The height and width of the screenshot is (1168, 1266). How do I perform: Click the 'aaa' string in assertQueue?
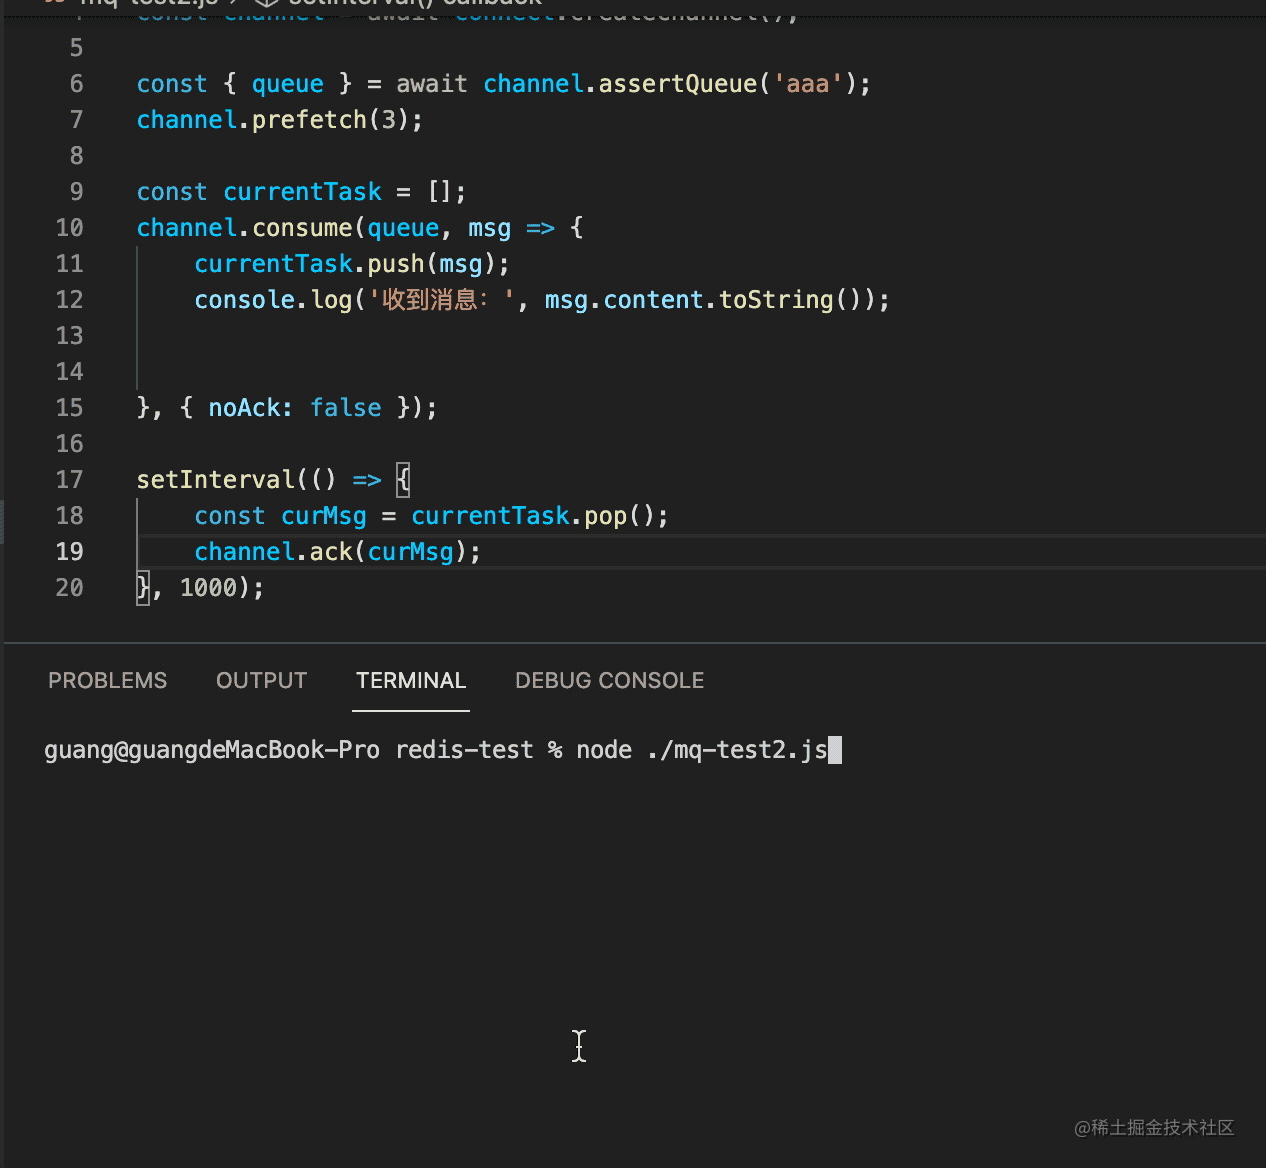pyautogui.click(x=808, y=84)
